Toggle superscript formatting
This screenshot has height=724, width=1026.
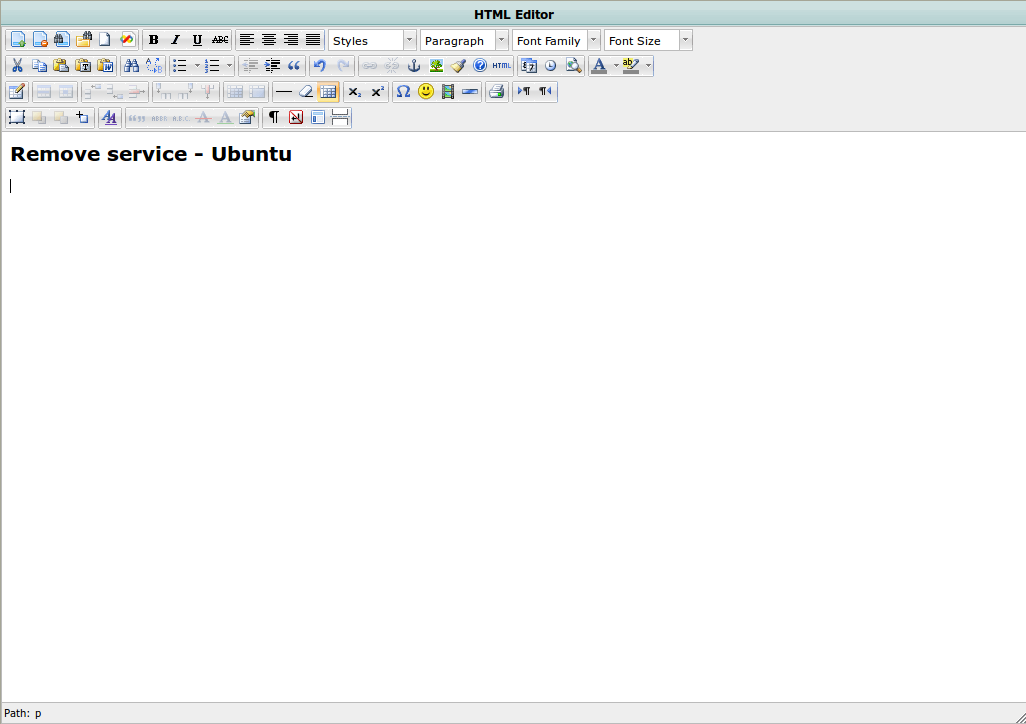[x=376, y=92]
